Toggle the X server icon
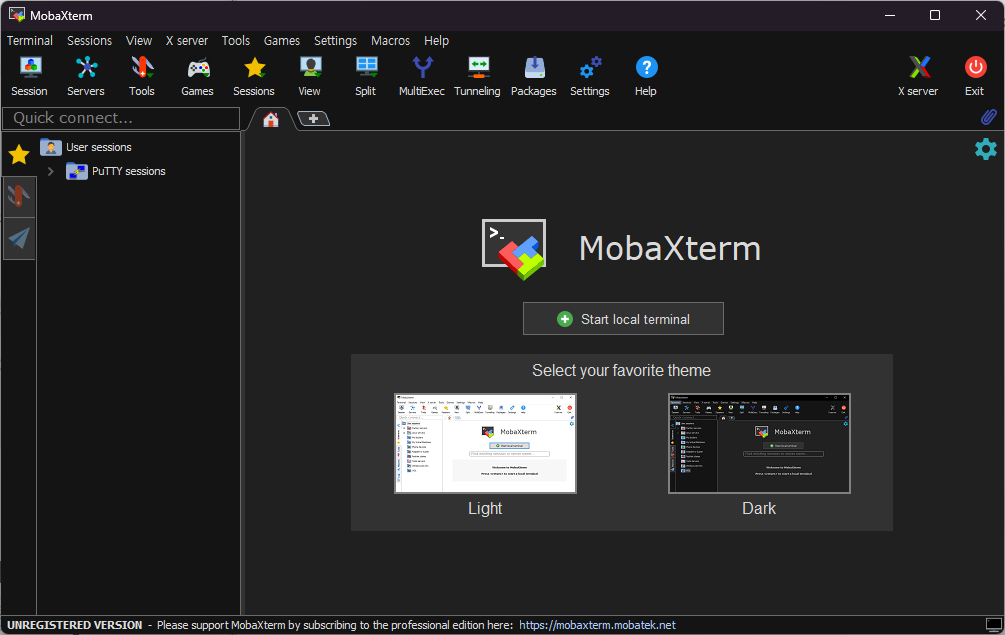This screenshot has width=1005, height=635. pos(918,67)
